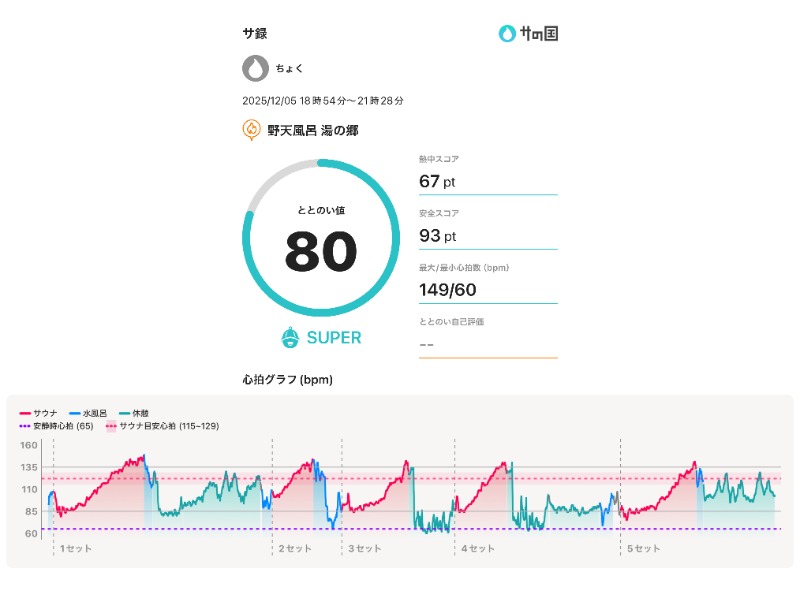The image size is (800, 593).
Task: Select the 4セット marker on graph
Action: click(477, 549)
